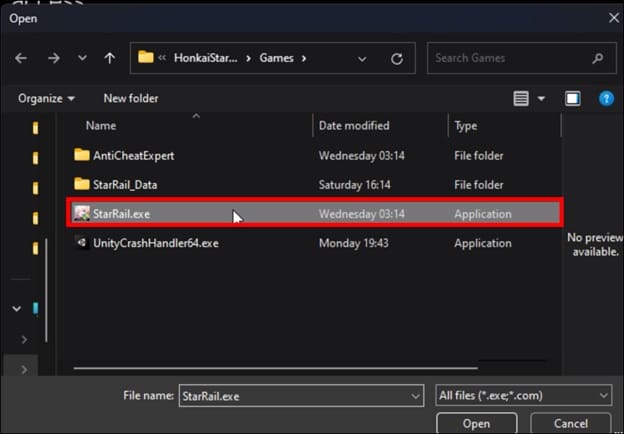Sort by Type column header
Screen dimensions: 624x434
tap(466, 126)
